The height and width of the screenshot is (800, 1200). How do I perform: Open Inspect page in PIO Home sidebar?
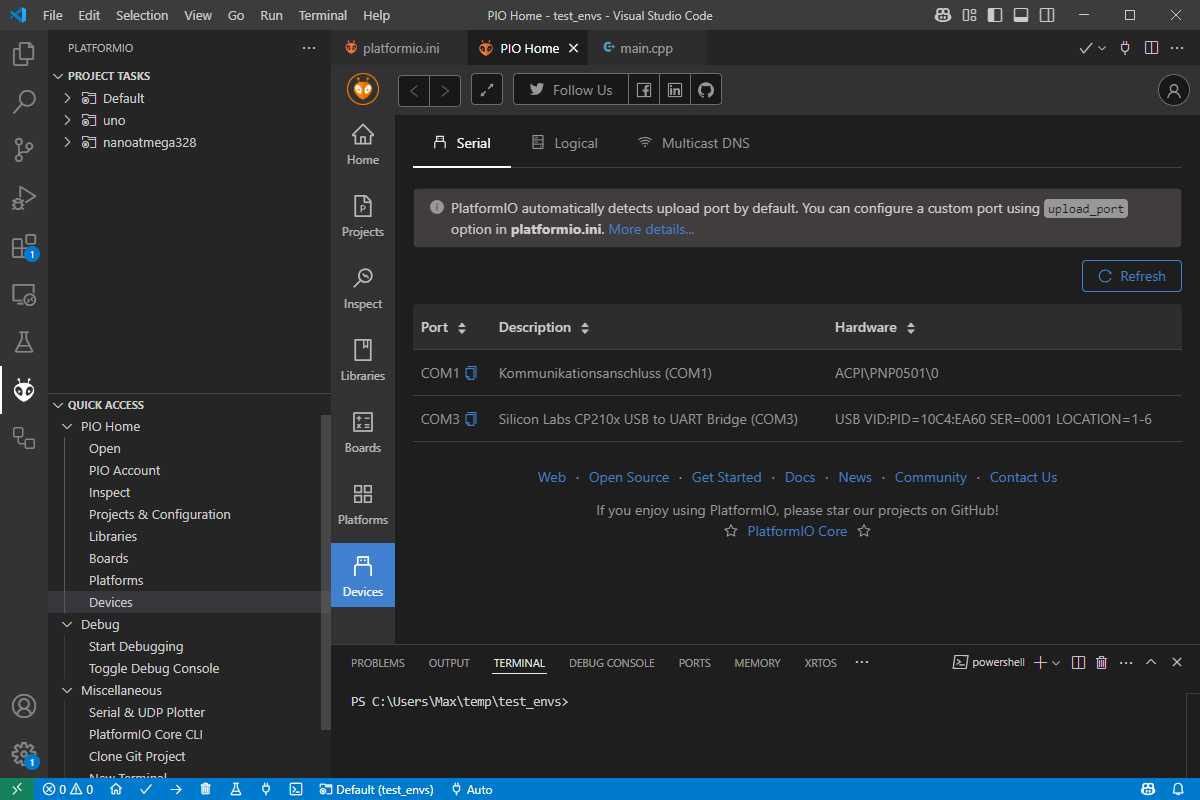[x=363, y=289]
